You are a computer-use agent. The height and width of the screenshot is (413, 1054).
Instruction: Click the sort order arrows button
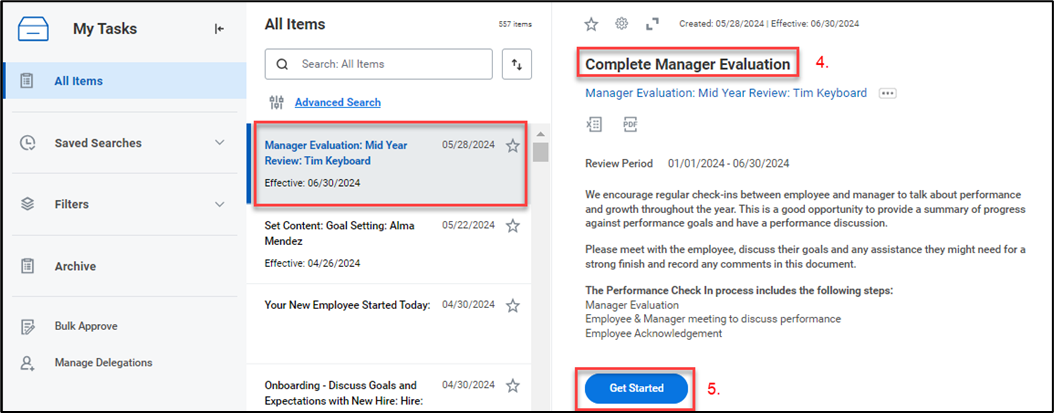click(x=516, y=64)
